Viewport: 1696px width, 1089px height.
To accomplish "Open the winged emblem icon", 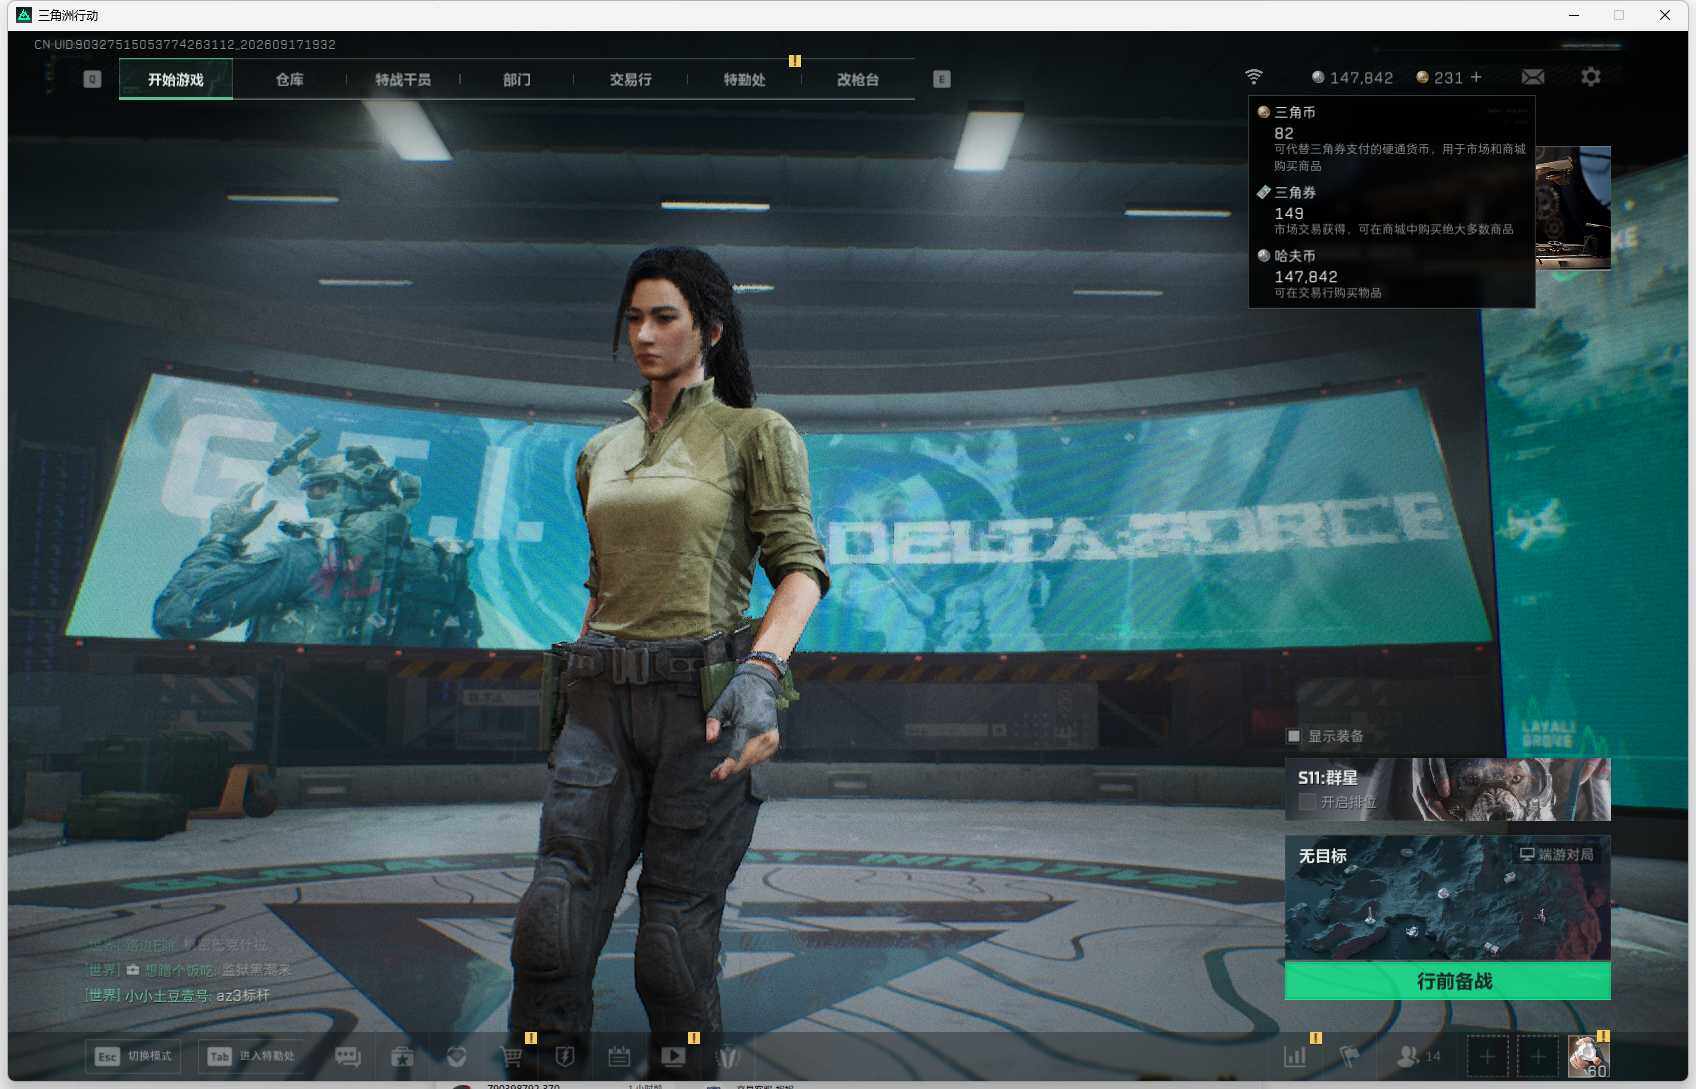I will tap(728, 1056).
